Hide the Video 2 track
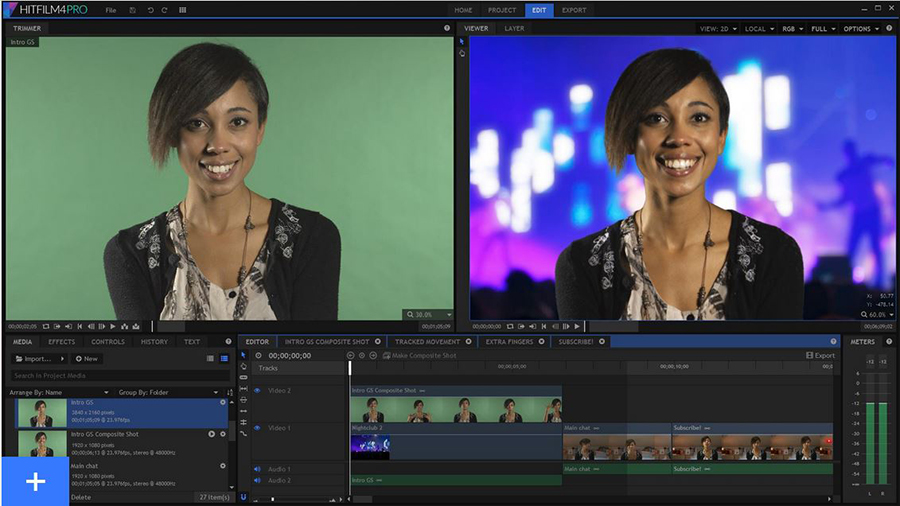 tap(257, 391)
